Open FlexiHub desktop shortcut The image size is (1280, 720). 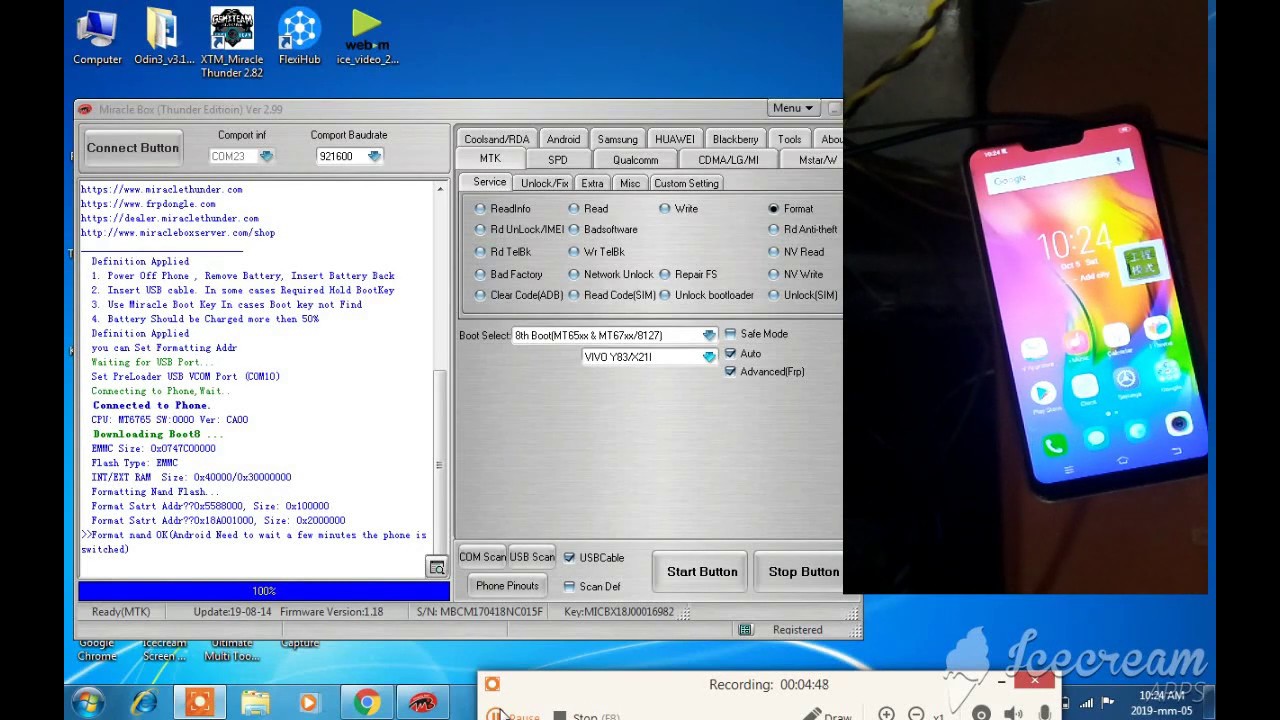pyautogui.click(x=299, y=37)
